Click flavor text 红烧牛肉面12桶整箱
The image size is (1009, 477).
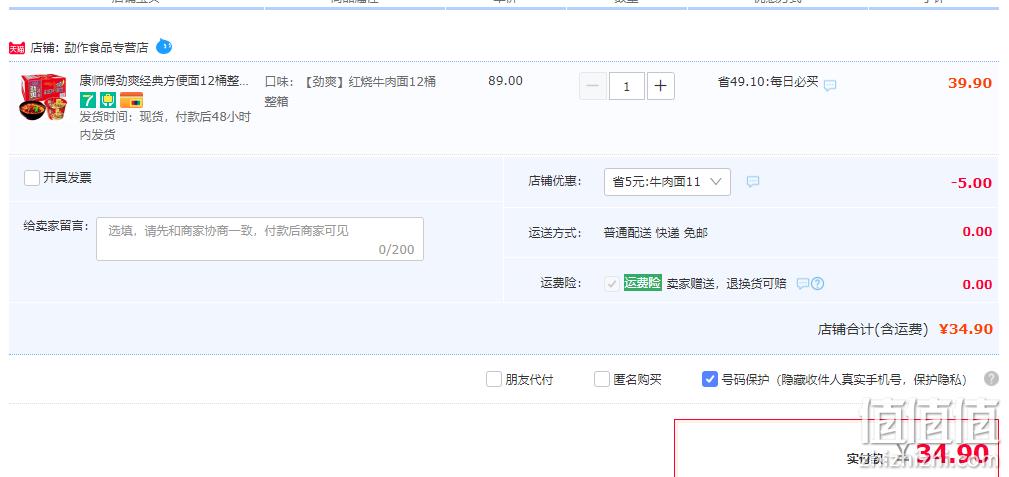click(x=350, y=91)
